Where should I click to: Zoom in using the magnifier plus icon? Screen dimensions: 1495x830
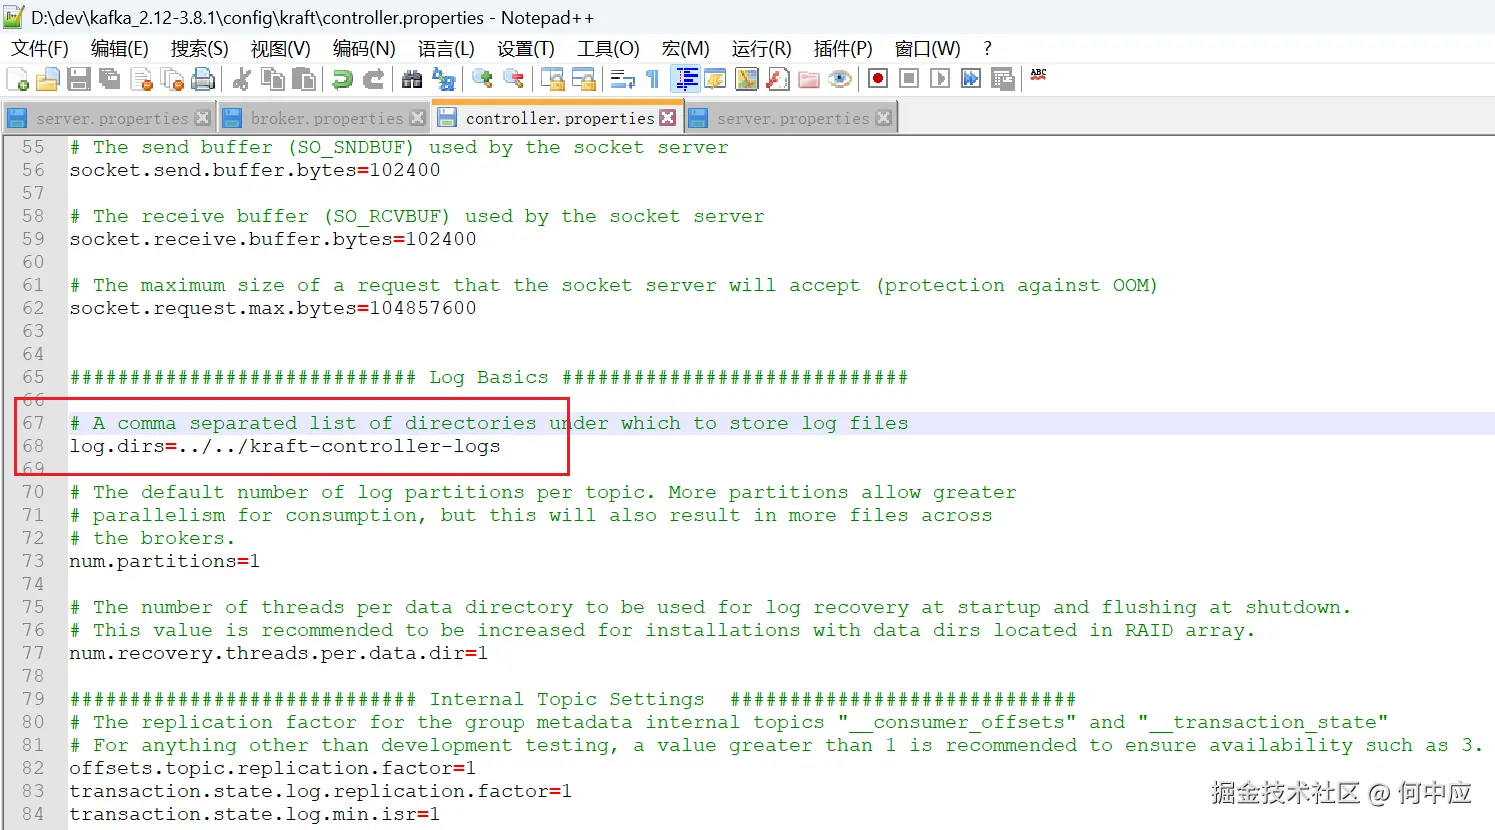coord(482,79)
